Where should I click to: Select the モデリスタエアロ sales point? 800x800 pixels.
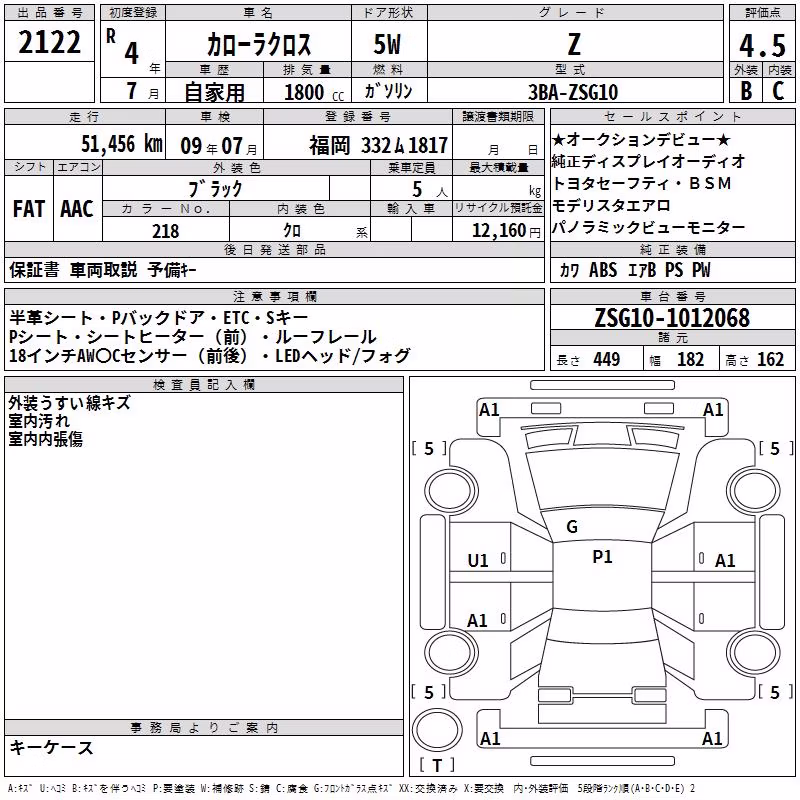click(611, 206)
